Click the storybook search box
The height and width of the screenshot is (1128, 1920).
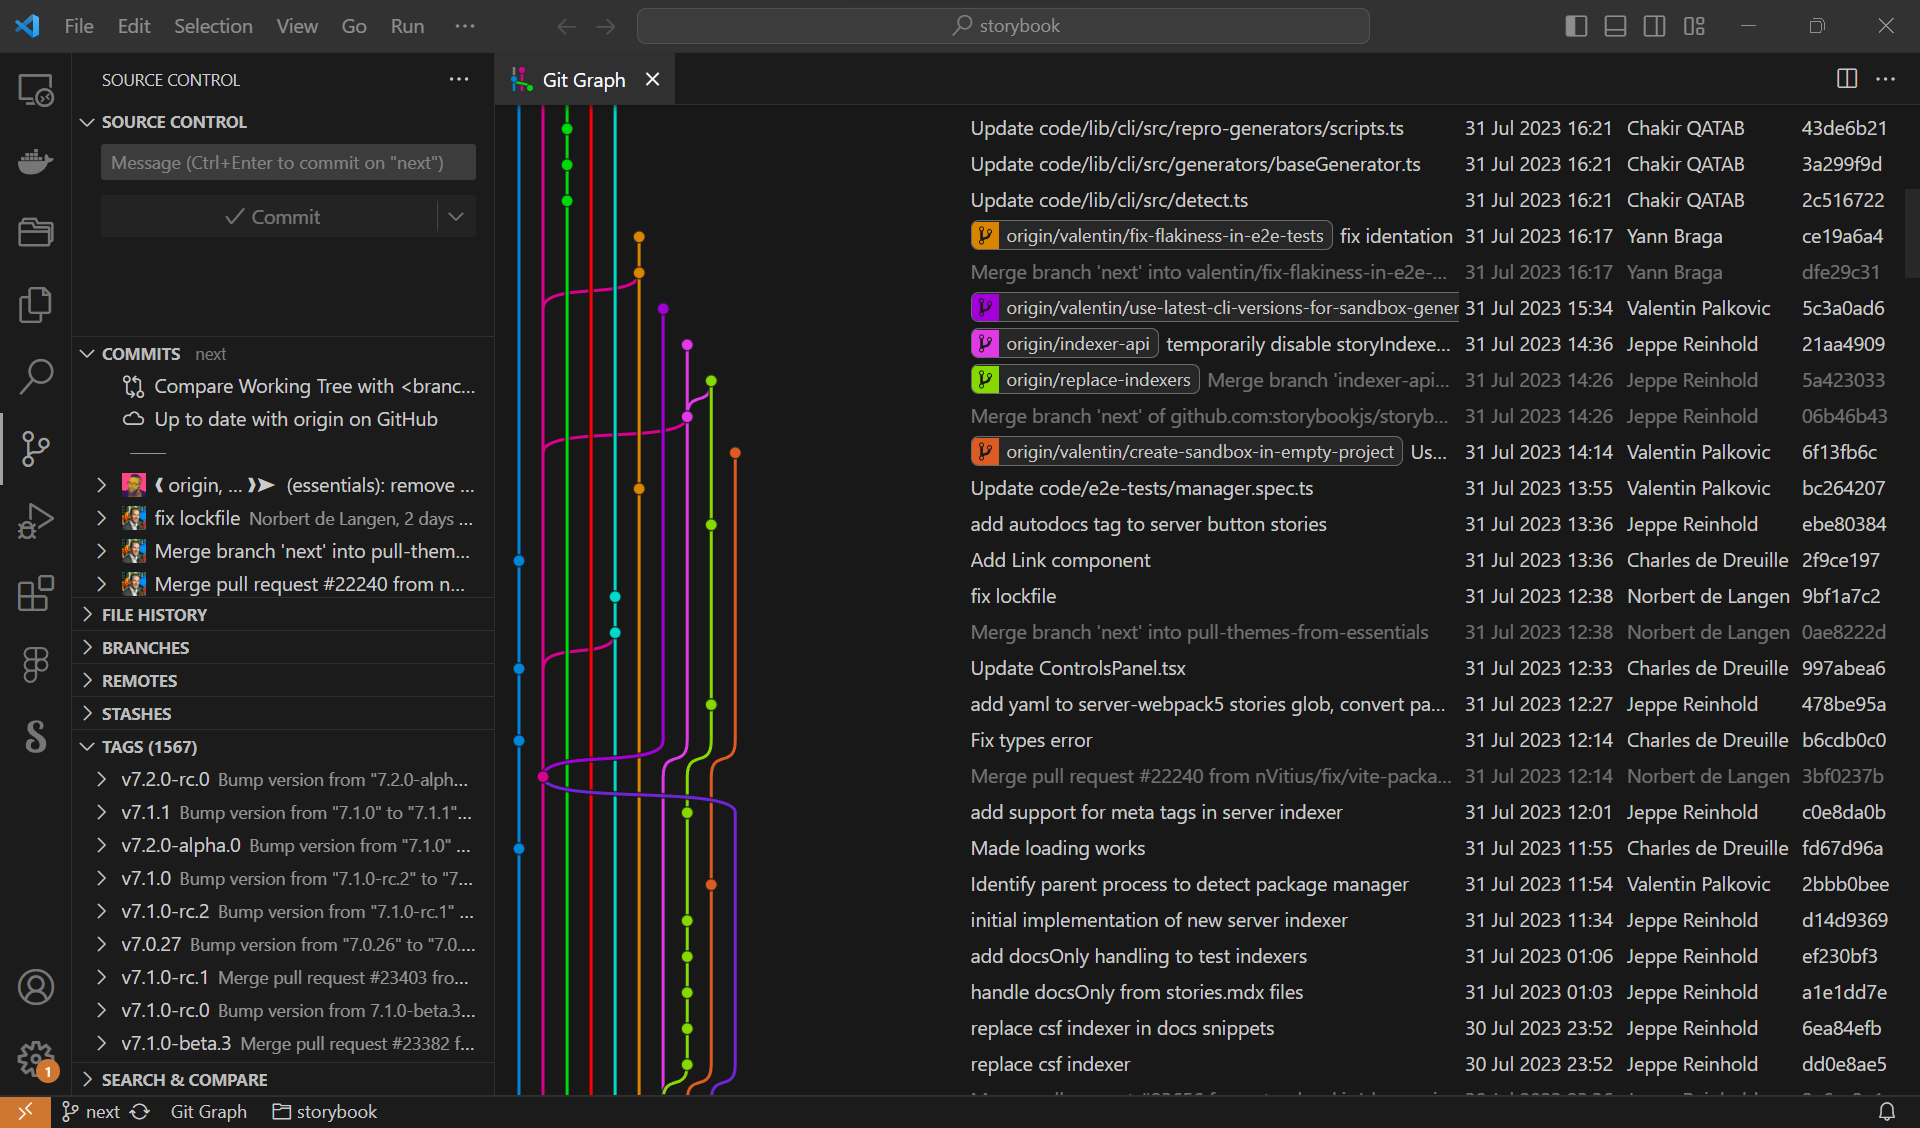click(1003, 26)
